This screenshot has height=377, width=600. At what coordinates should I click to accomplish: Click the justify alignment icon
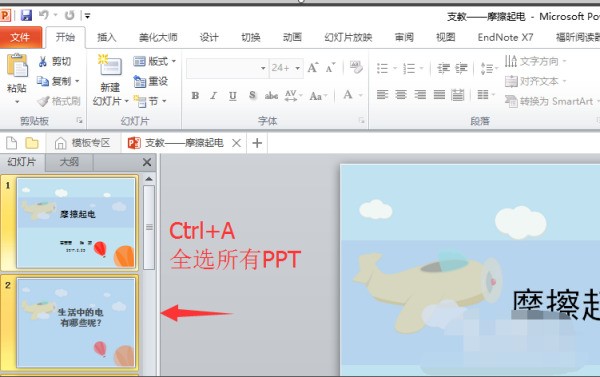439,94
